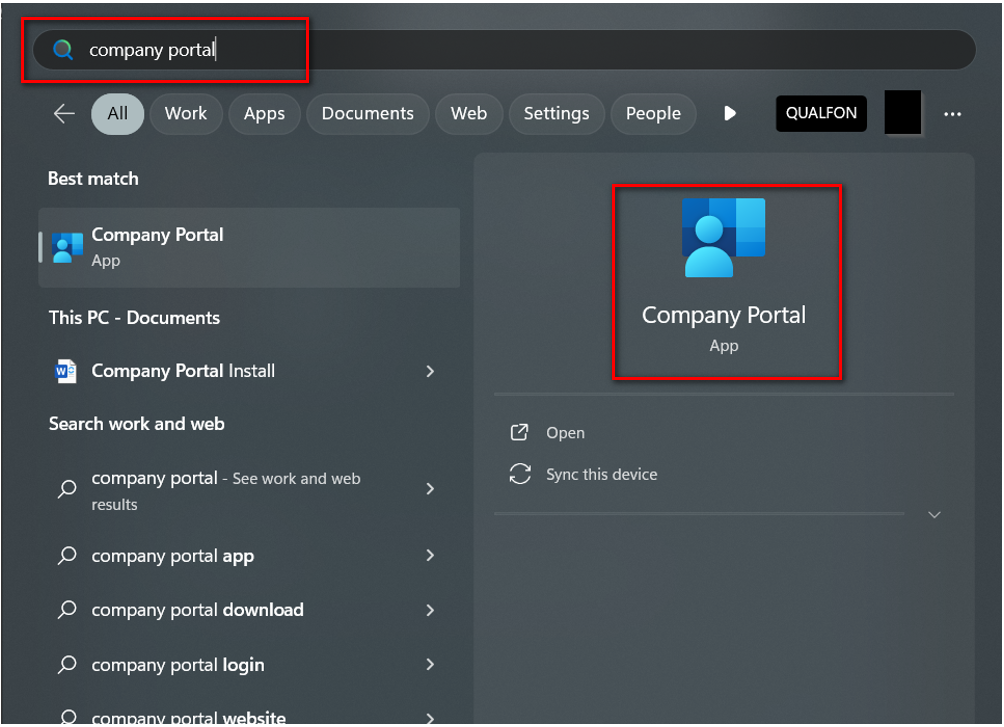Screen dimensions: 1004x727
Task: Click 'company portal app' suggestion text
Action: tap(173, 556)
